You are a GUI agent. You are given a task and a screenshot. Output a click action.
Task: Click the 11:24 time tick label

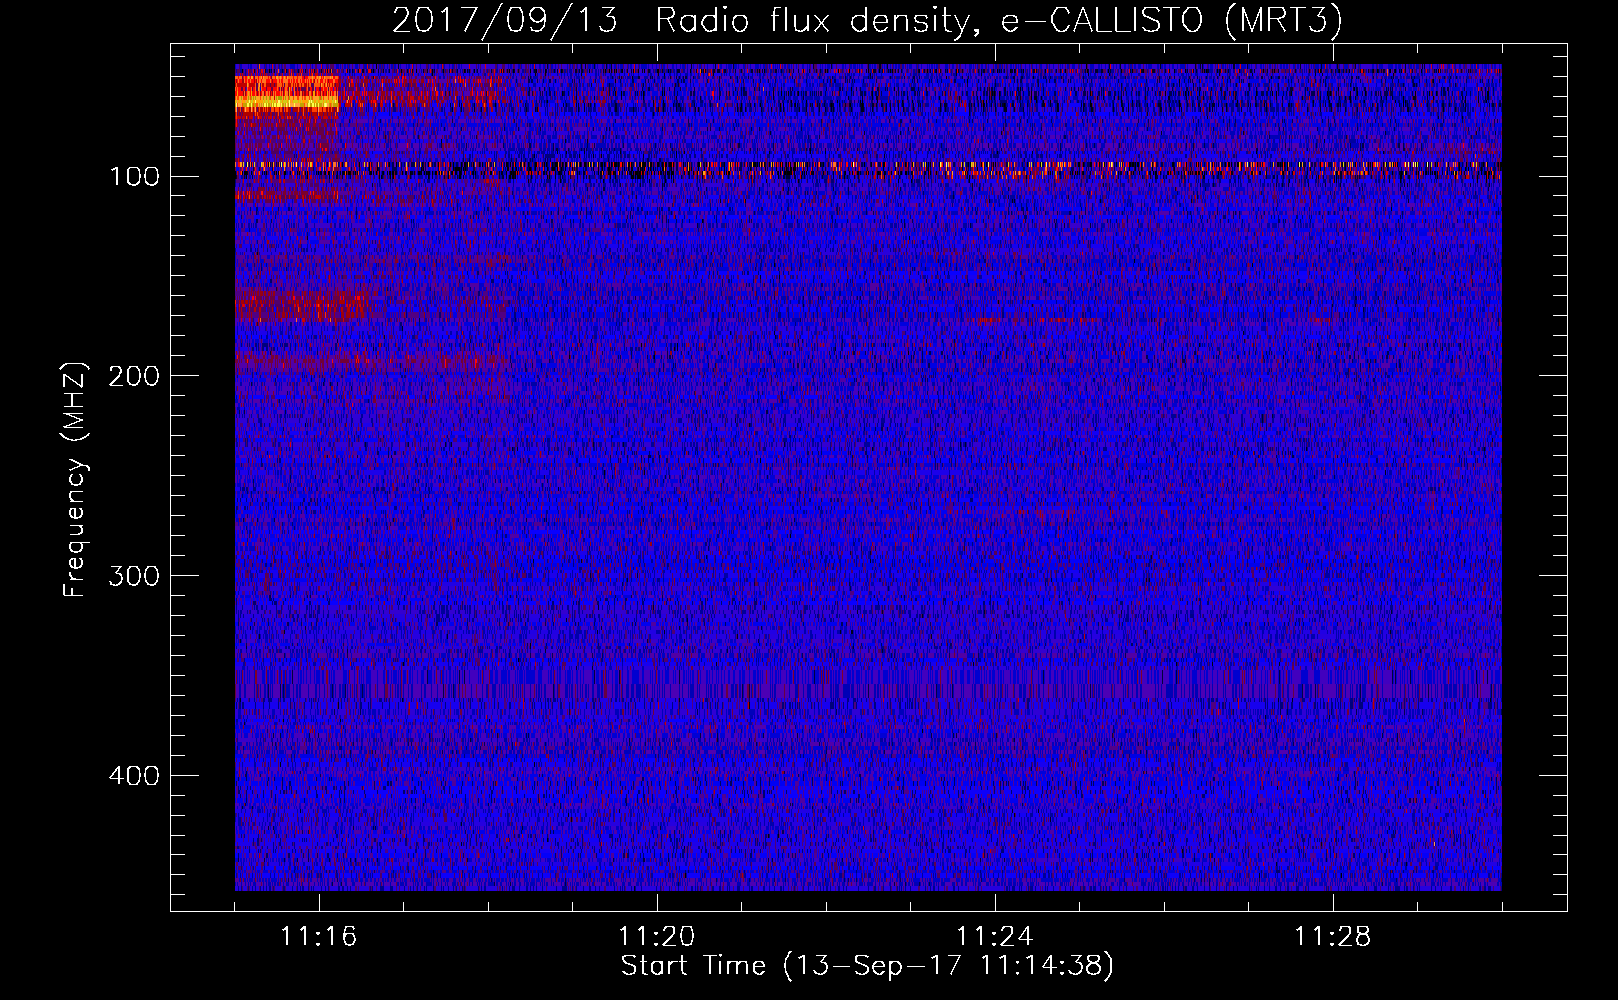995,937
